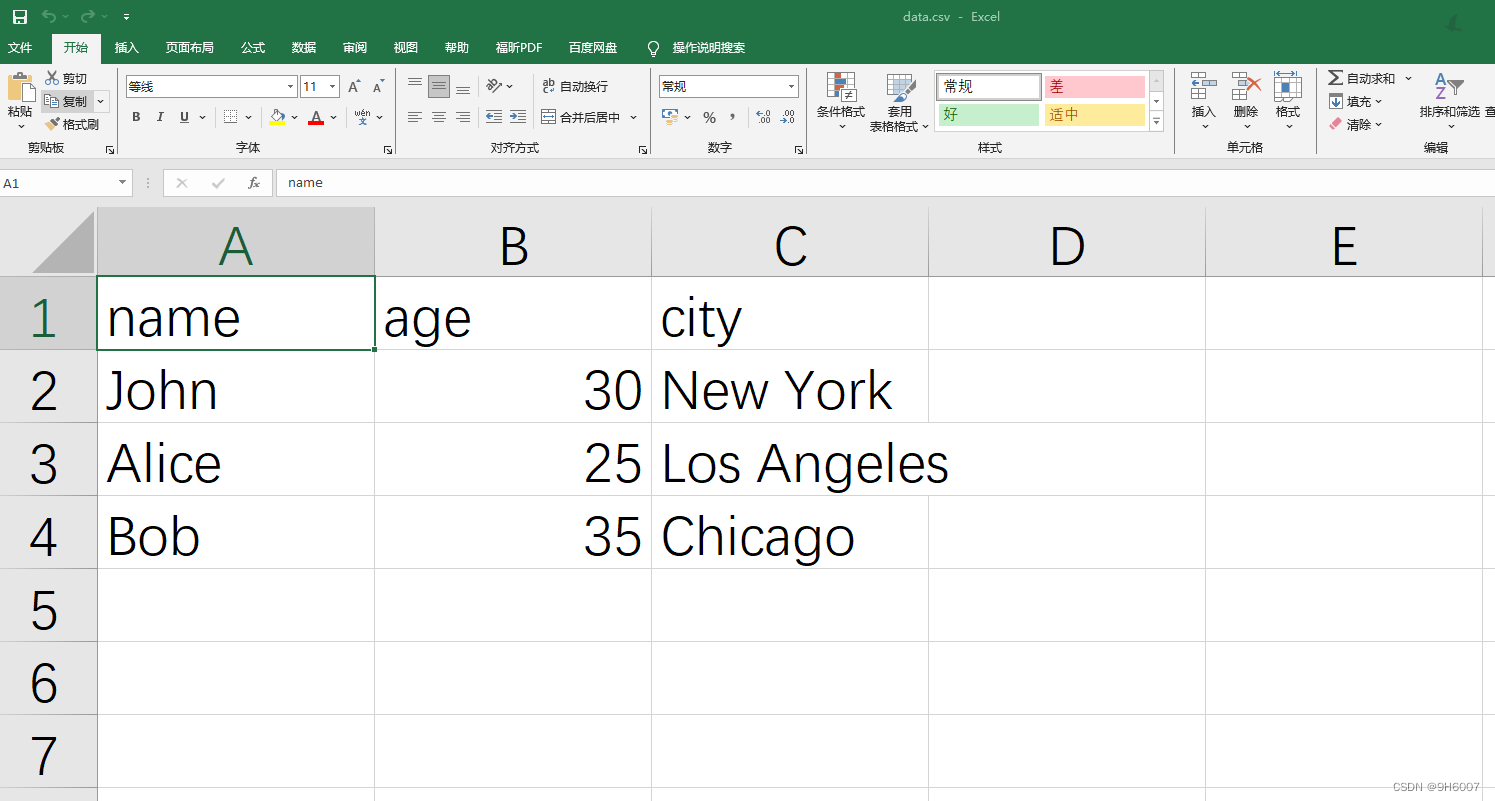Apply the Bad (差) cell style
This screenshot has height=801, width=1495.
[x=1095, y=87]
